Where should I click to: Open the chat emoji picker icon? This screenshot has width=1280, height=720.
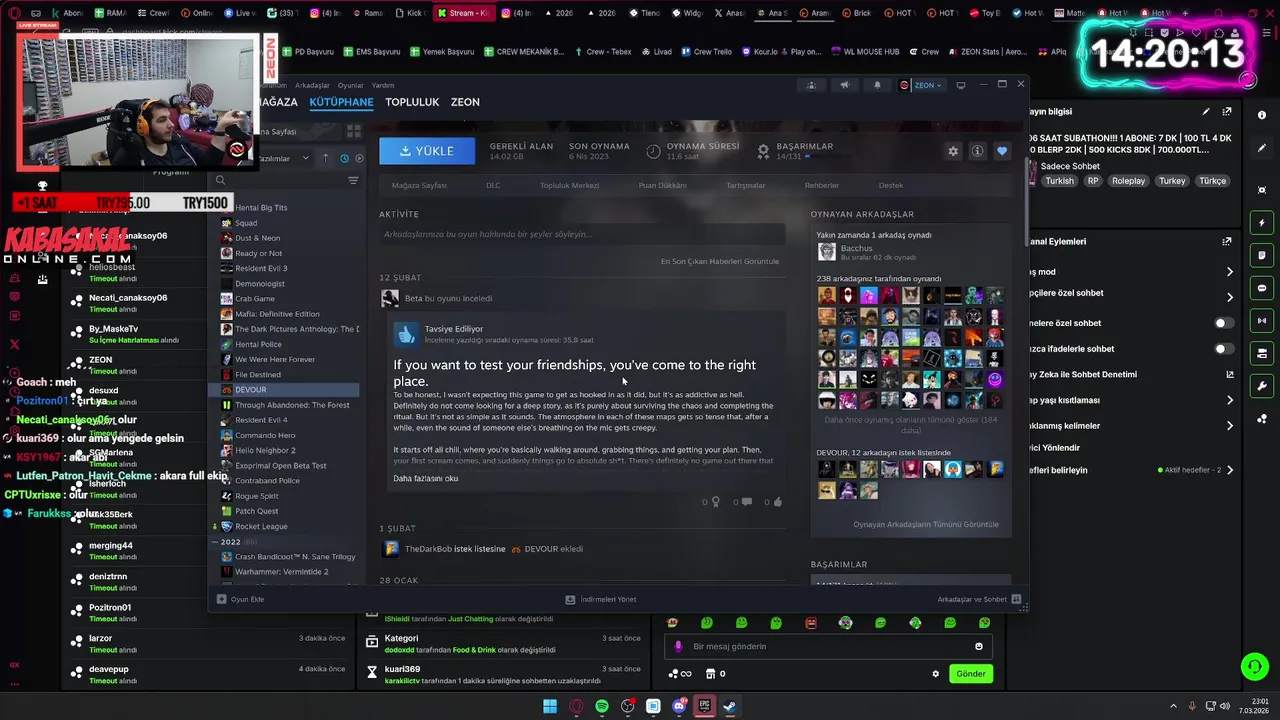[x=979, y=646]
